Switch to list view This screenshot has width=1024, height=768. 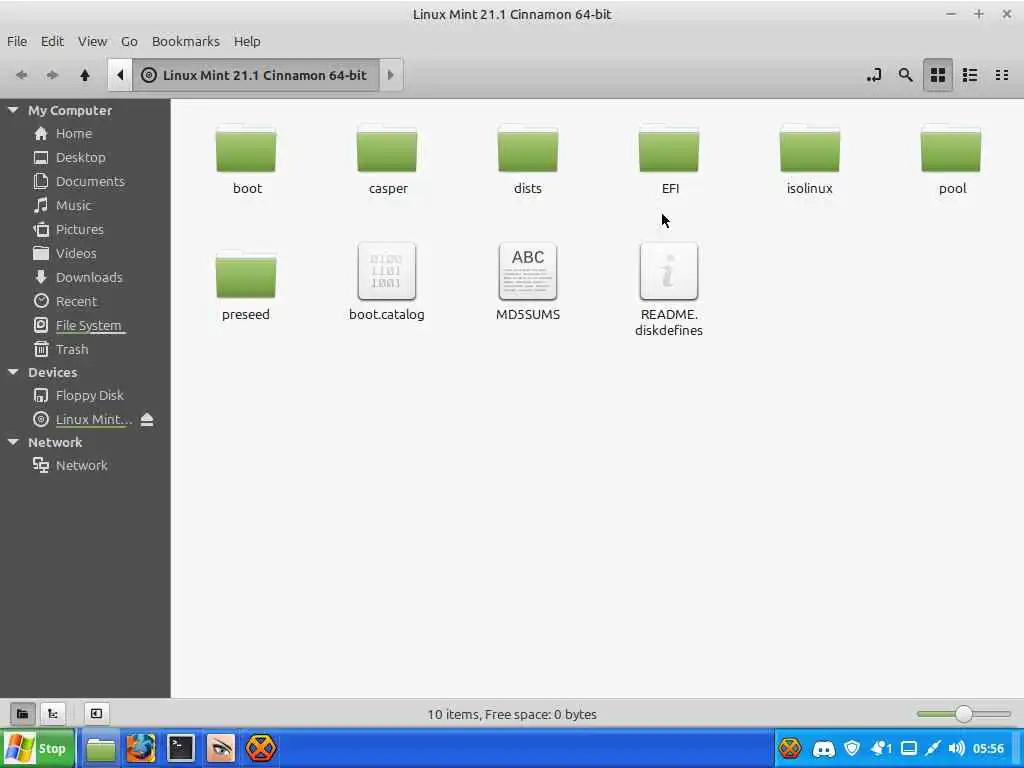[970, 75]
